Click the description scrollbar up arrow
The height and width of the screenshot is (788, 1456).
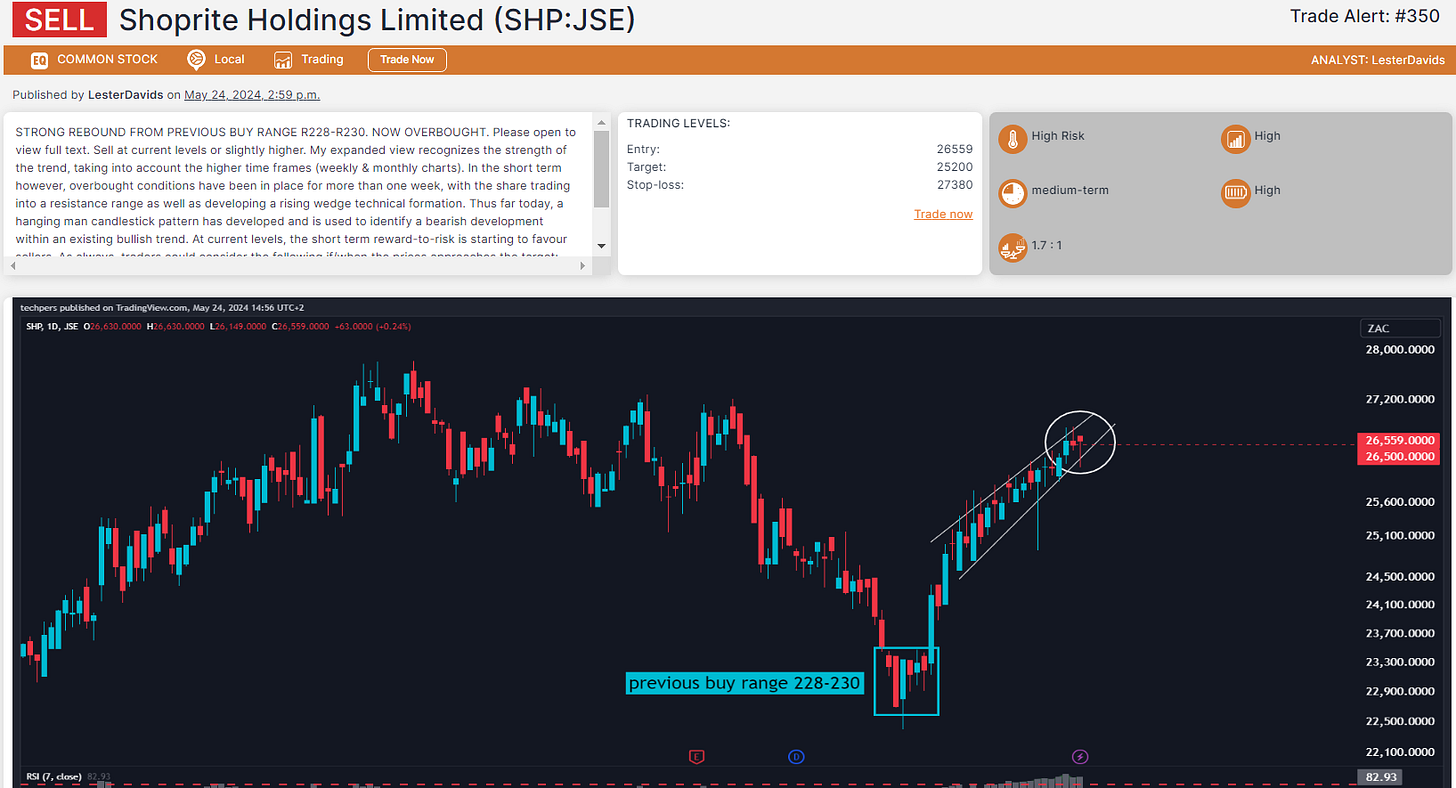coord(600,124)
